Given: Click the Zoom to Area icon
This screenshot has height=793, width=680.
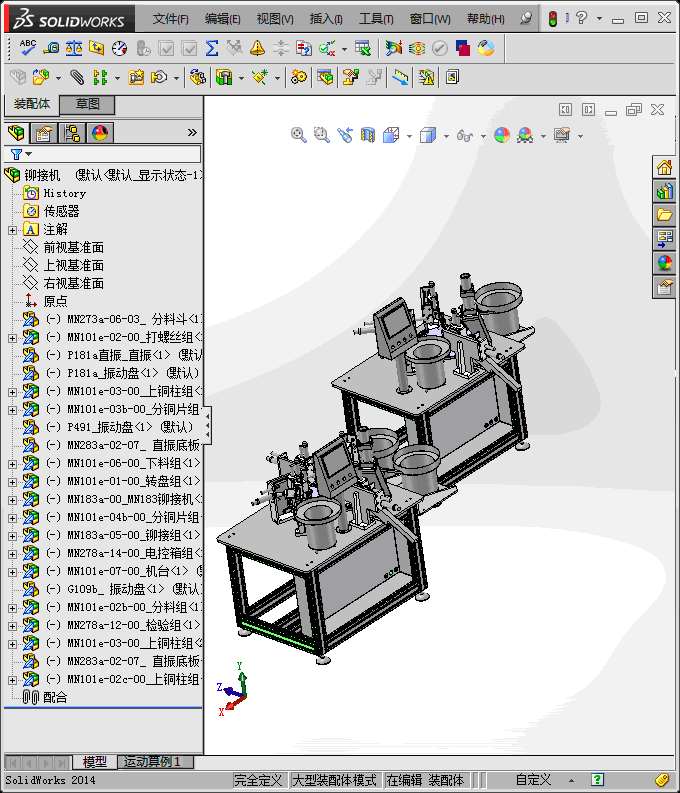Looking at the screenshot, I should click(x=322, y=135).
